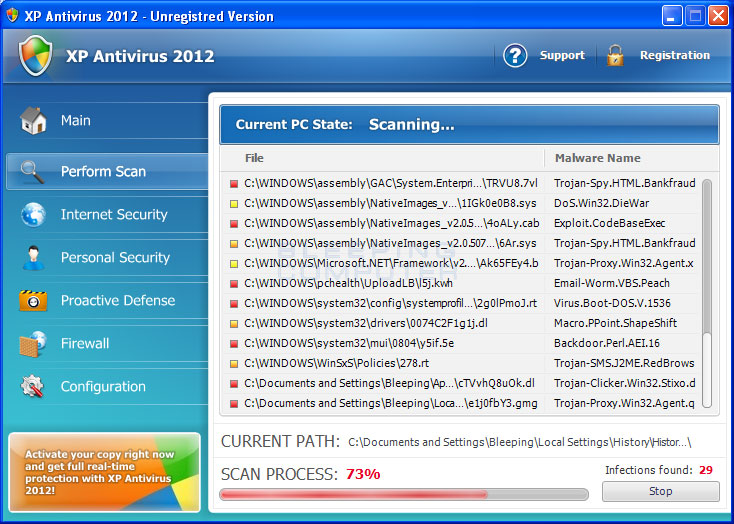Stop the running scan

tap(661, 491)
